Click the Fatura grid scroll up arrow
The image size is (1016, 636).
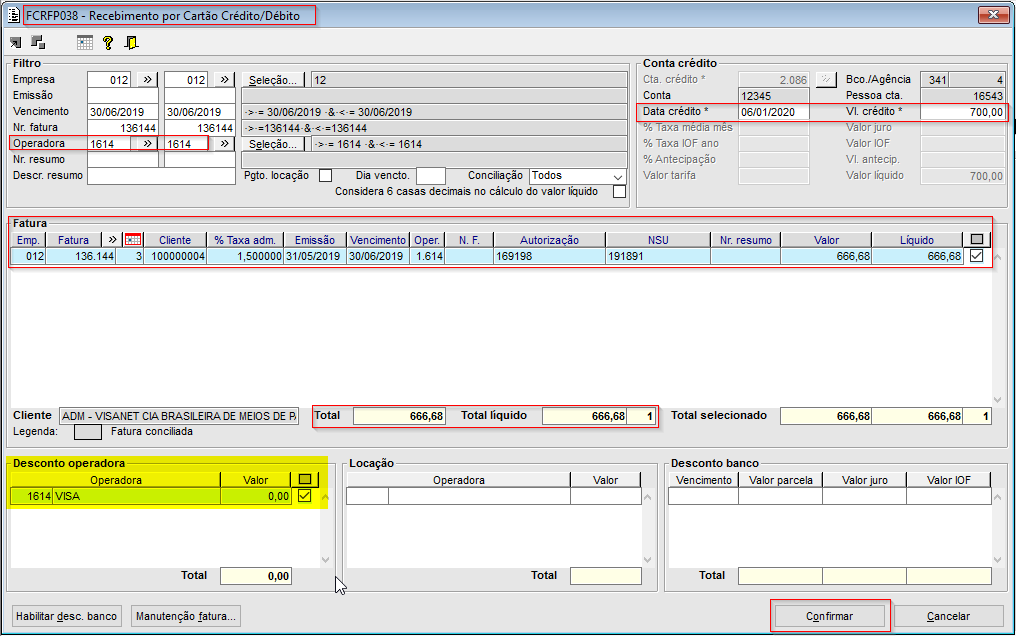pyautogui.click(x=998, y=257)
